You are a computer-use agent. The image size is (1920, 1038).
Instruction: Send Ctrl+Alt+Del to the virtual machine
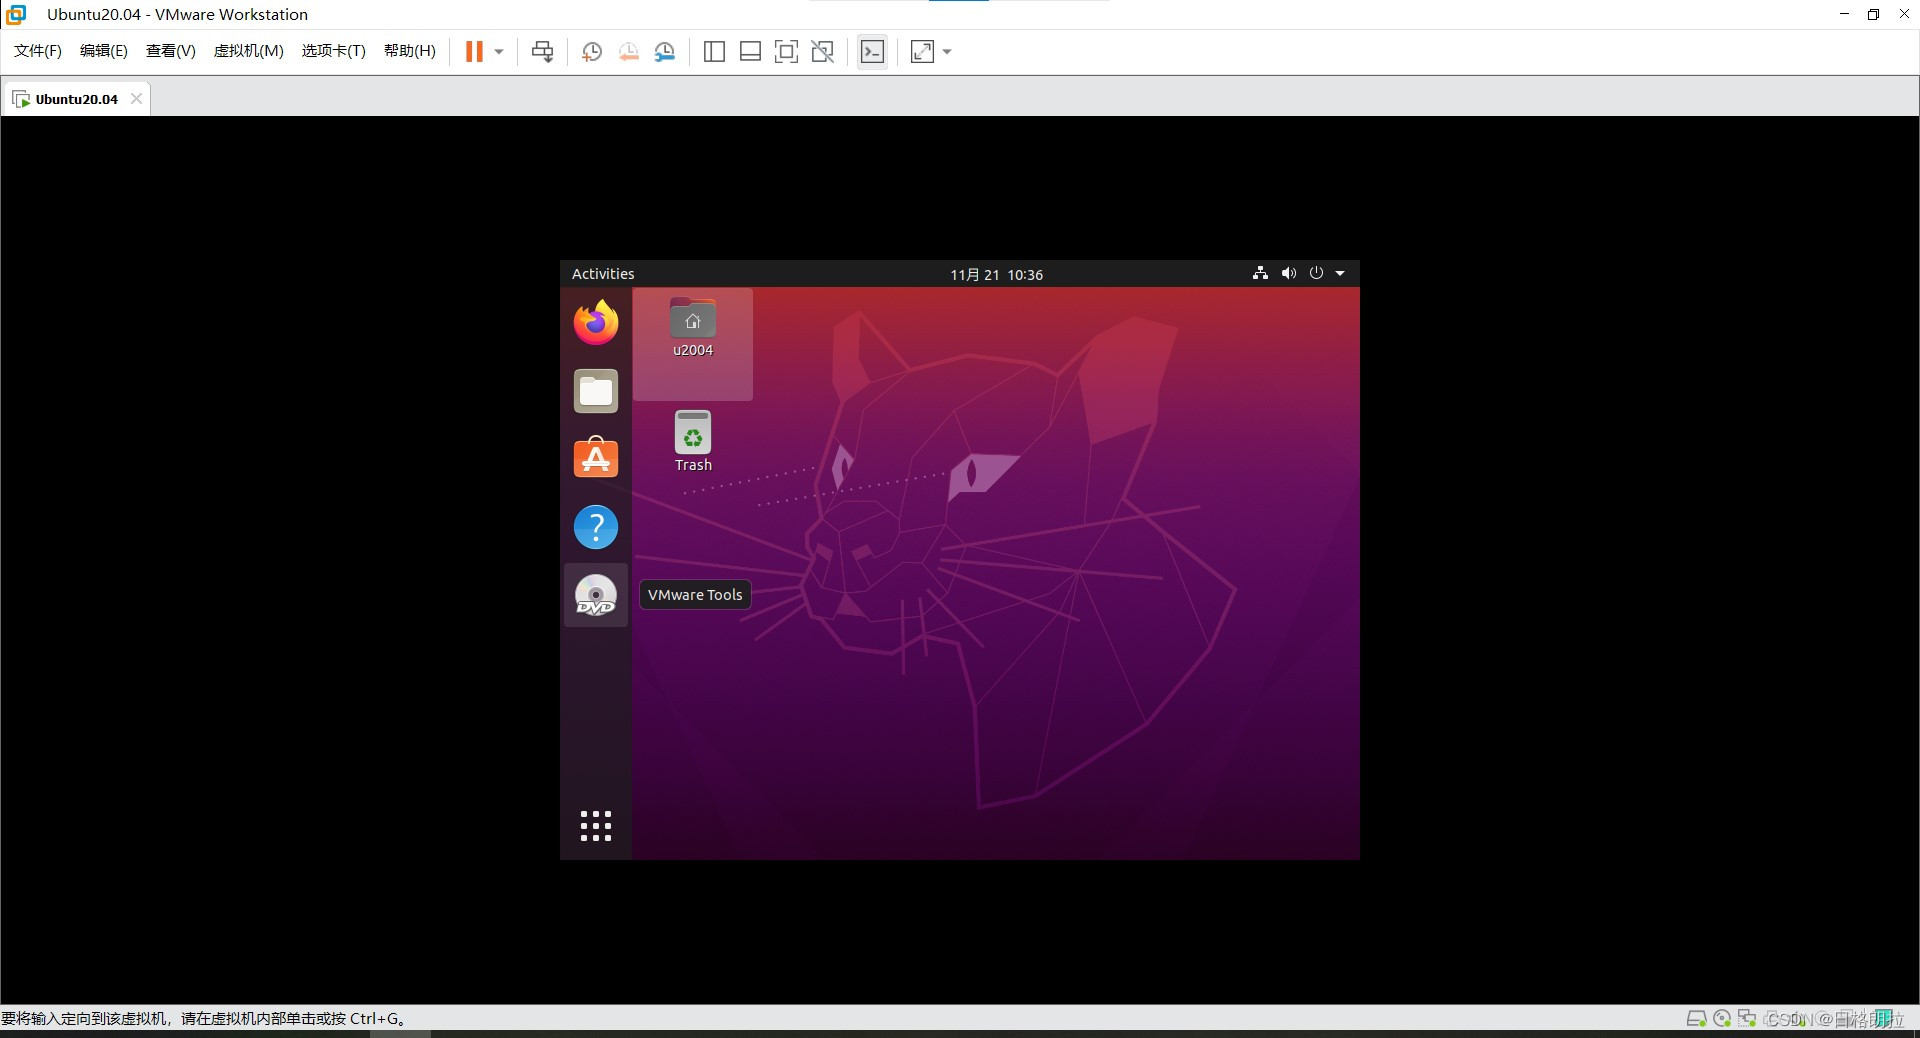tap(542, 52)
